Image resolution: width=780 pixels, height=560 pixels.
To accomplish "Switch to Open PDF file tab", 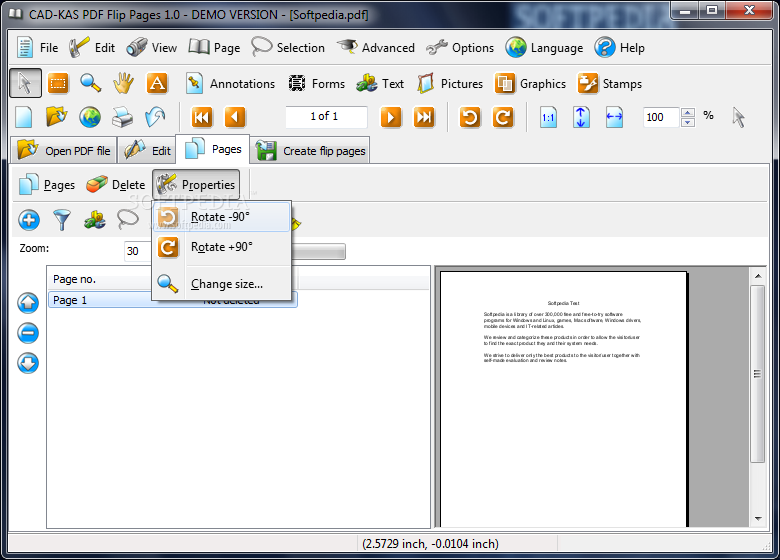I will pos(64,150).
